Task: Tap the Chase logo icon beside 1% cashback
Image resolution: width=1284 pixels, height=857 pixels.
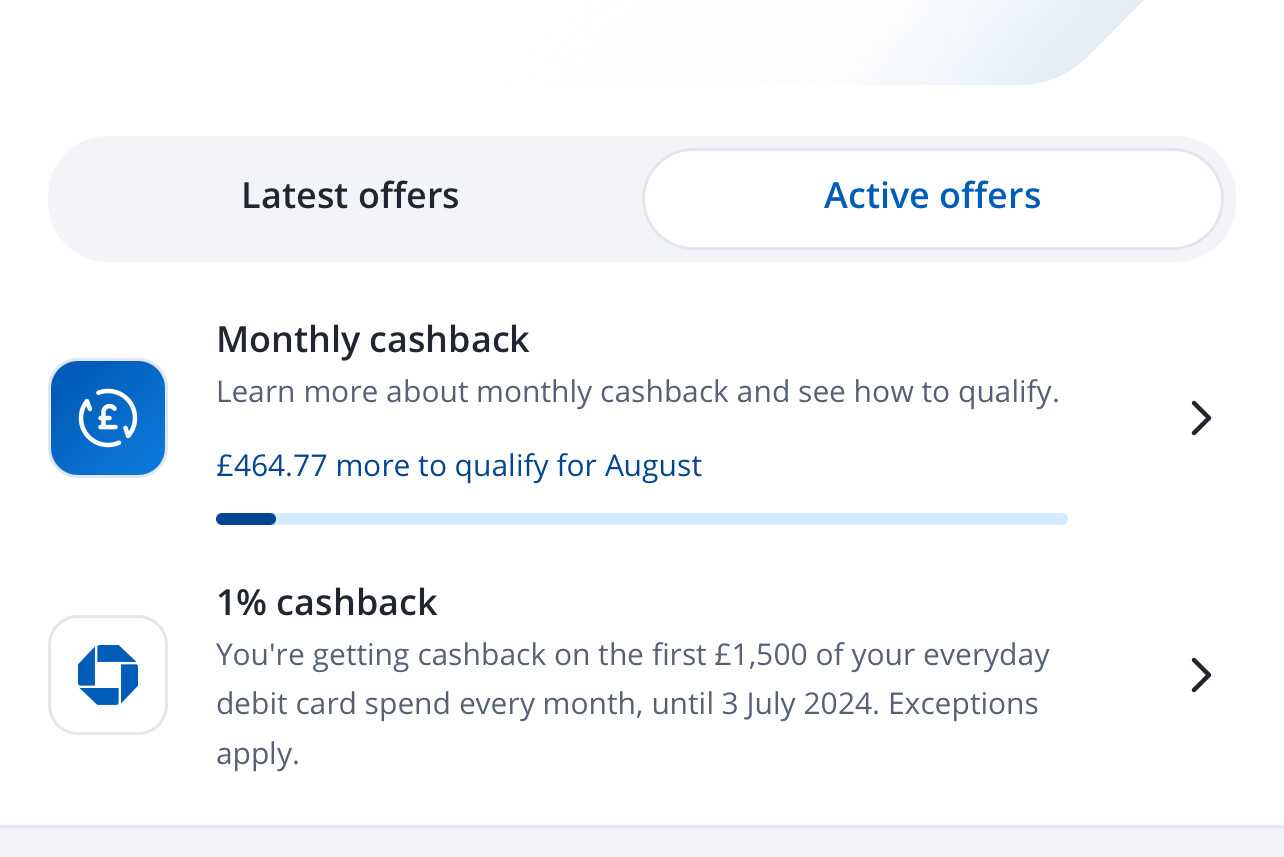Action: [x=108, y=675]
